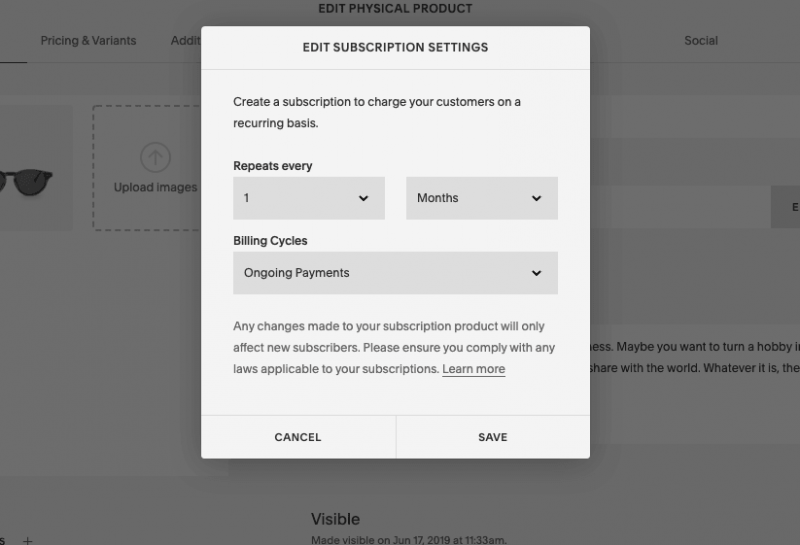
Task: Click the partially visible button at right edge
Action: [785, 207]
